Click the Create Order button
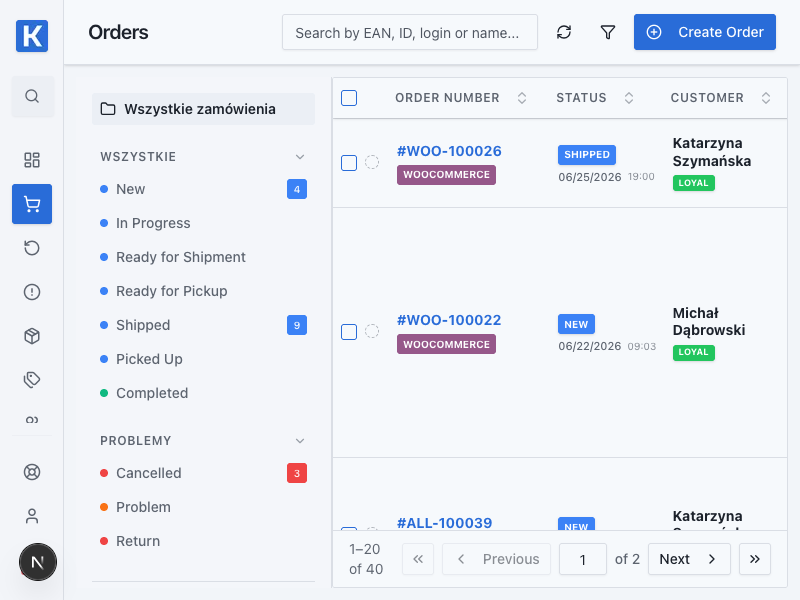 coord(705,32)
